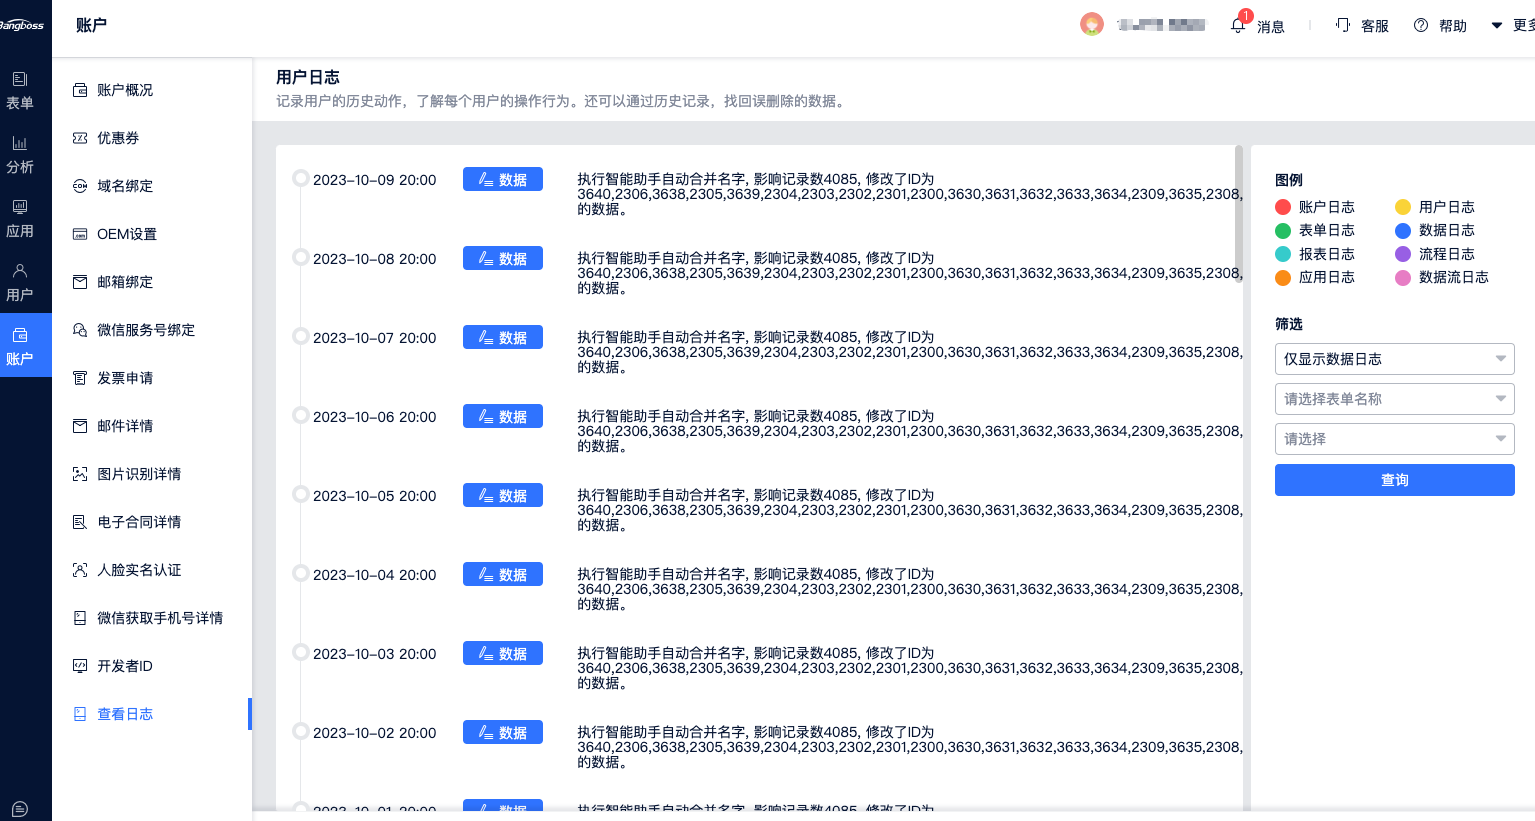Navigate to 微信服务号绑定 menu item
This screenshot has width=1535, height=821.
tap(146, 330)
